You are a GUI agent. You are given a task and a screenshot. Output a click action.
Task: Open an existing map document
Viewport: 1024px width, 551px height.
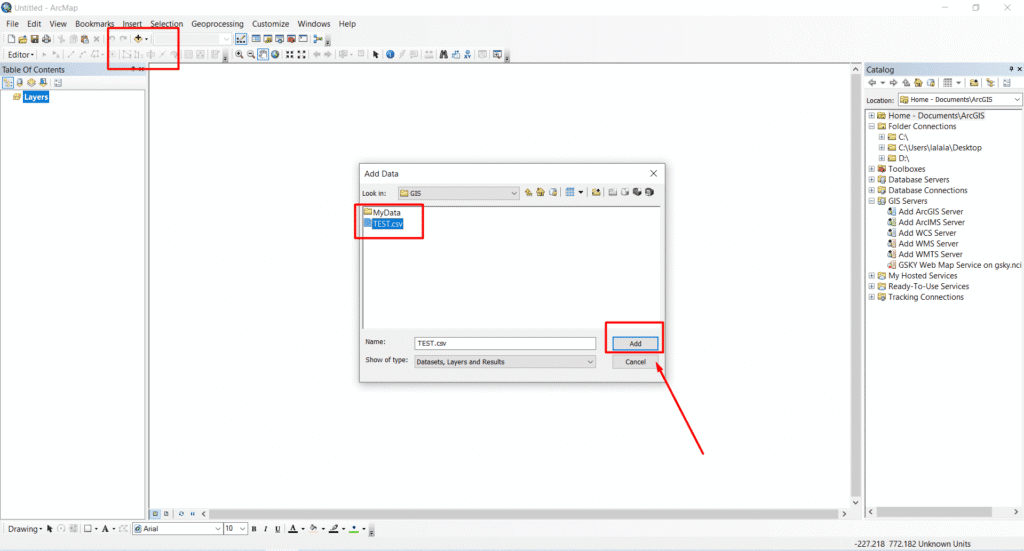coord(23,39)
